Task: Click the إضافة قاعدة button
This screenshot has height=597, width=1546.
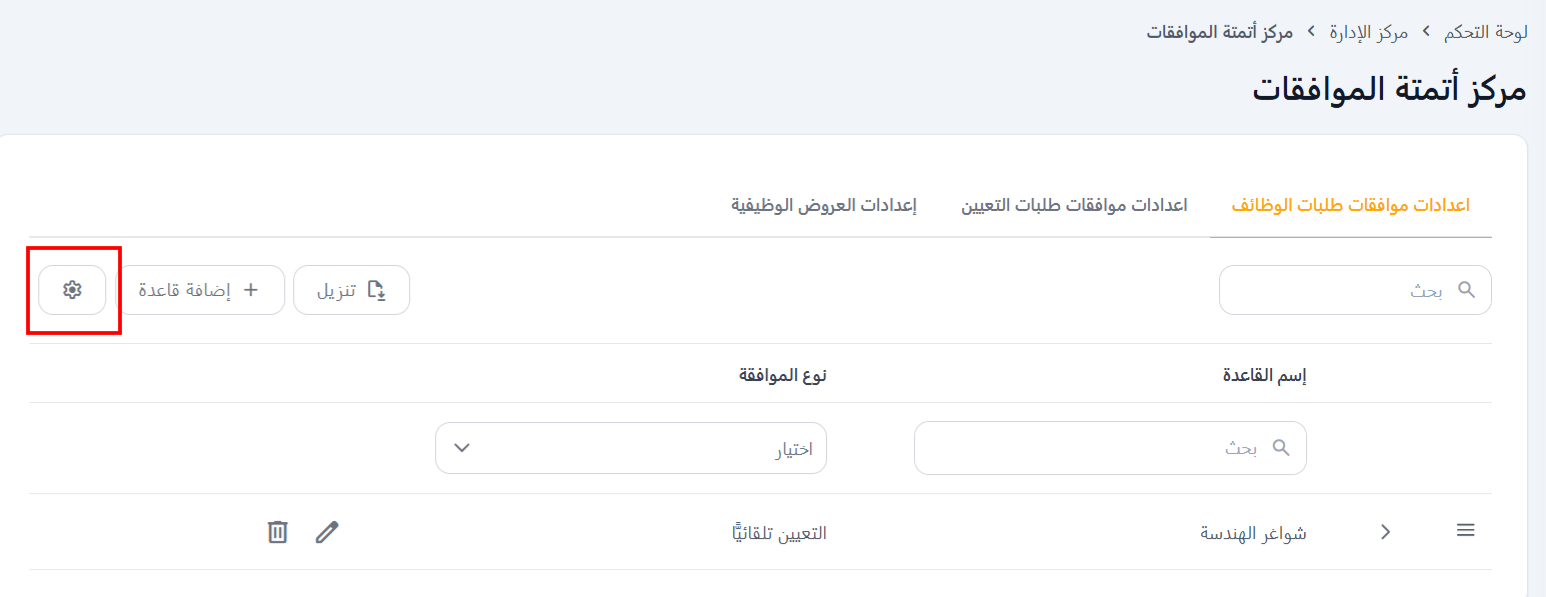Action: pyautogui.click(x=200, y=290)
